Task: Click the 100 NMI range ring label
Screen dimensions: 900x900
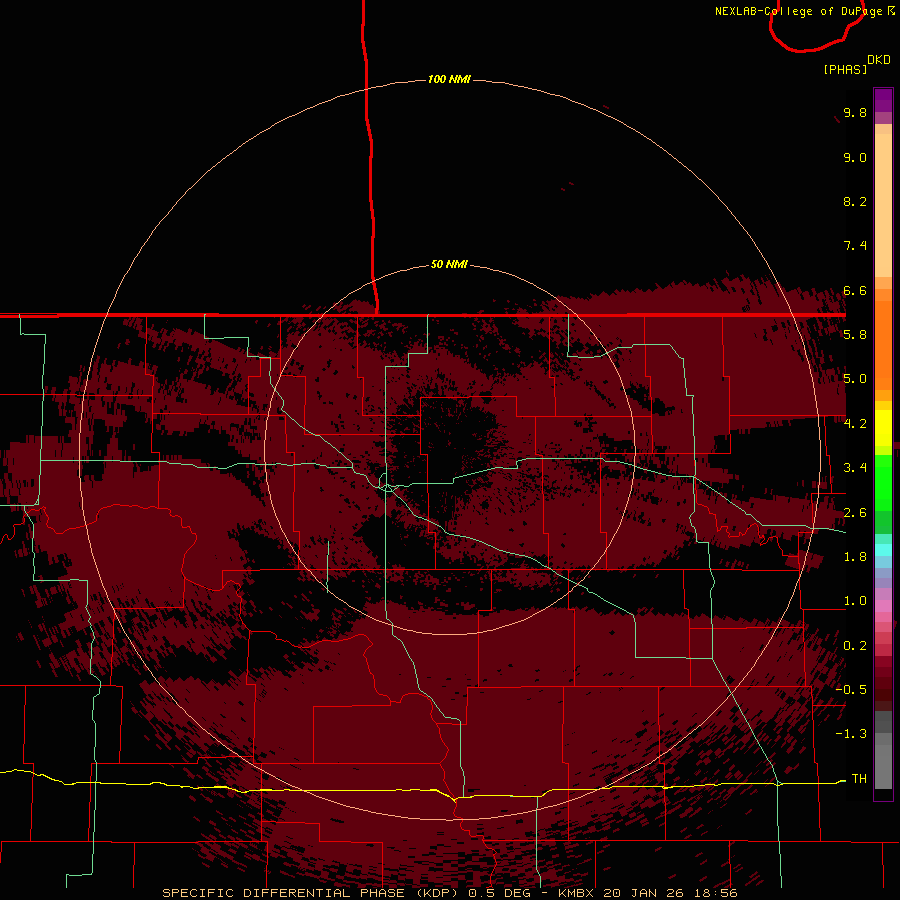Action: click(449, 79)
